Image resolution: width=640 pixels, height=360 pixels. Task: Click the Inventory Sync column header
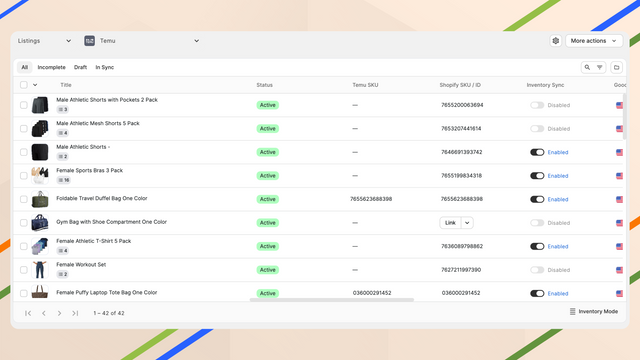pos(545,85)
